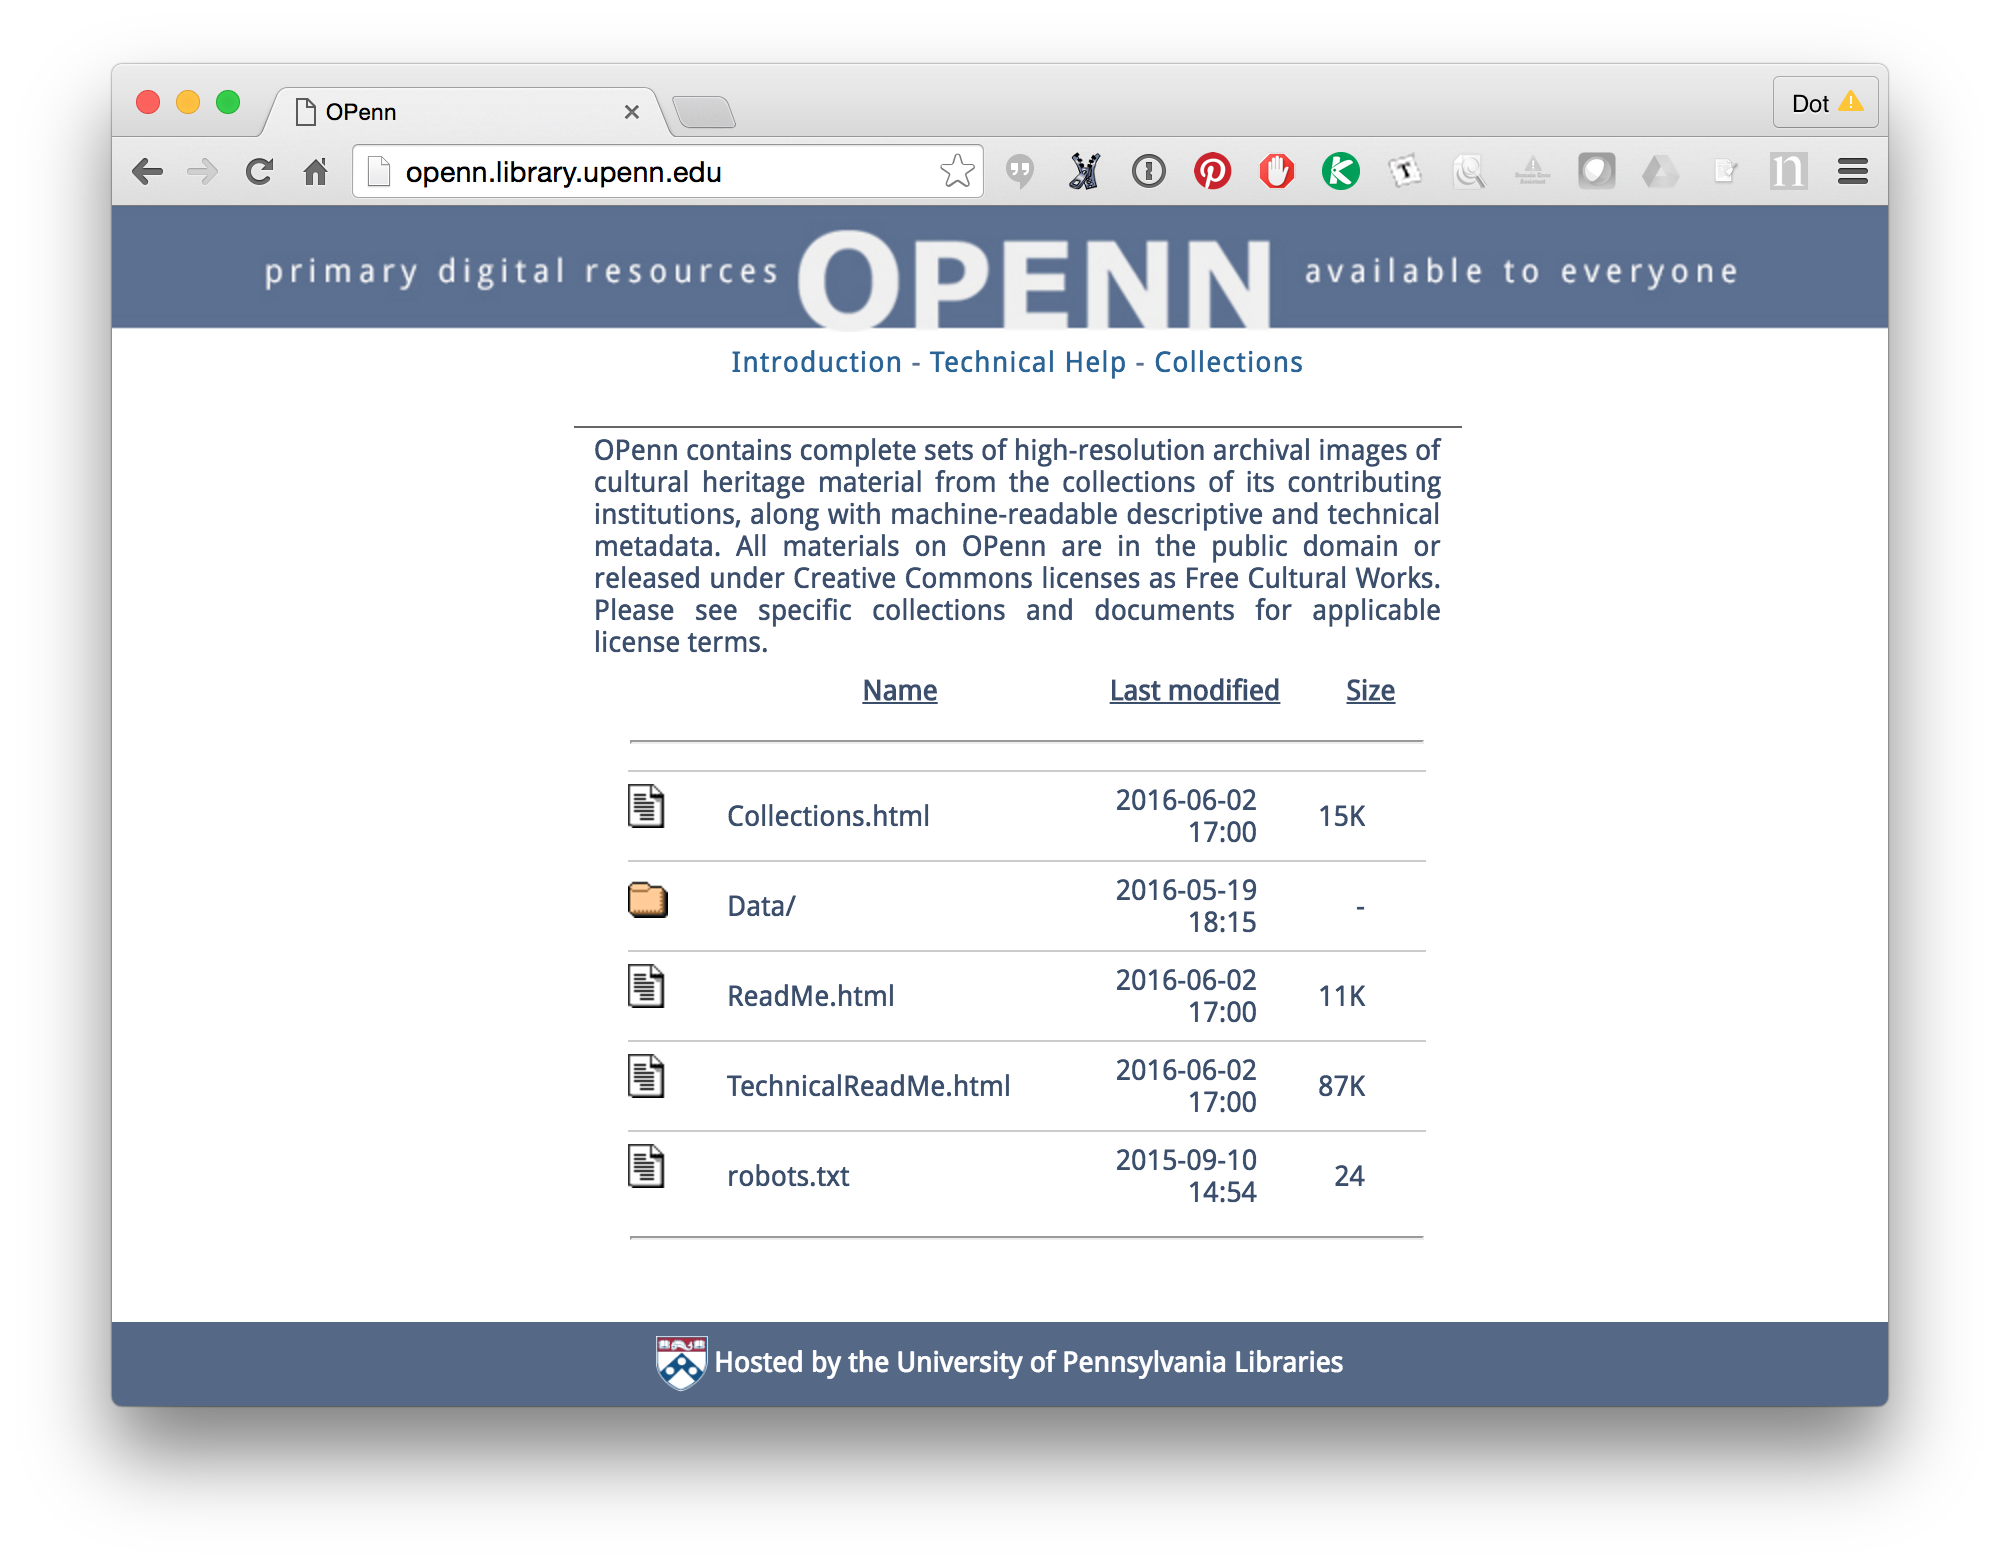Reload the OPenn page
Image resolution: width=2000 pixels, height=1566 pixels.
(x=260, y=172)
